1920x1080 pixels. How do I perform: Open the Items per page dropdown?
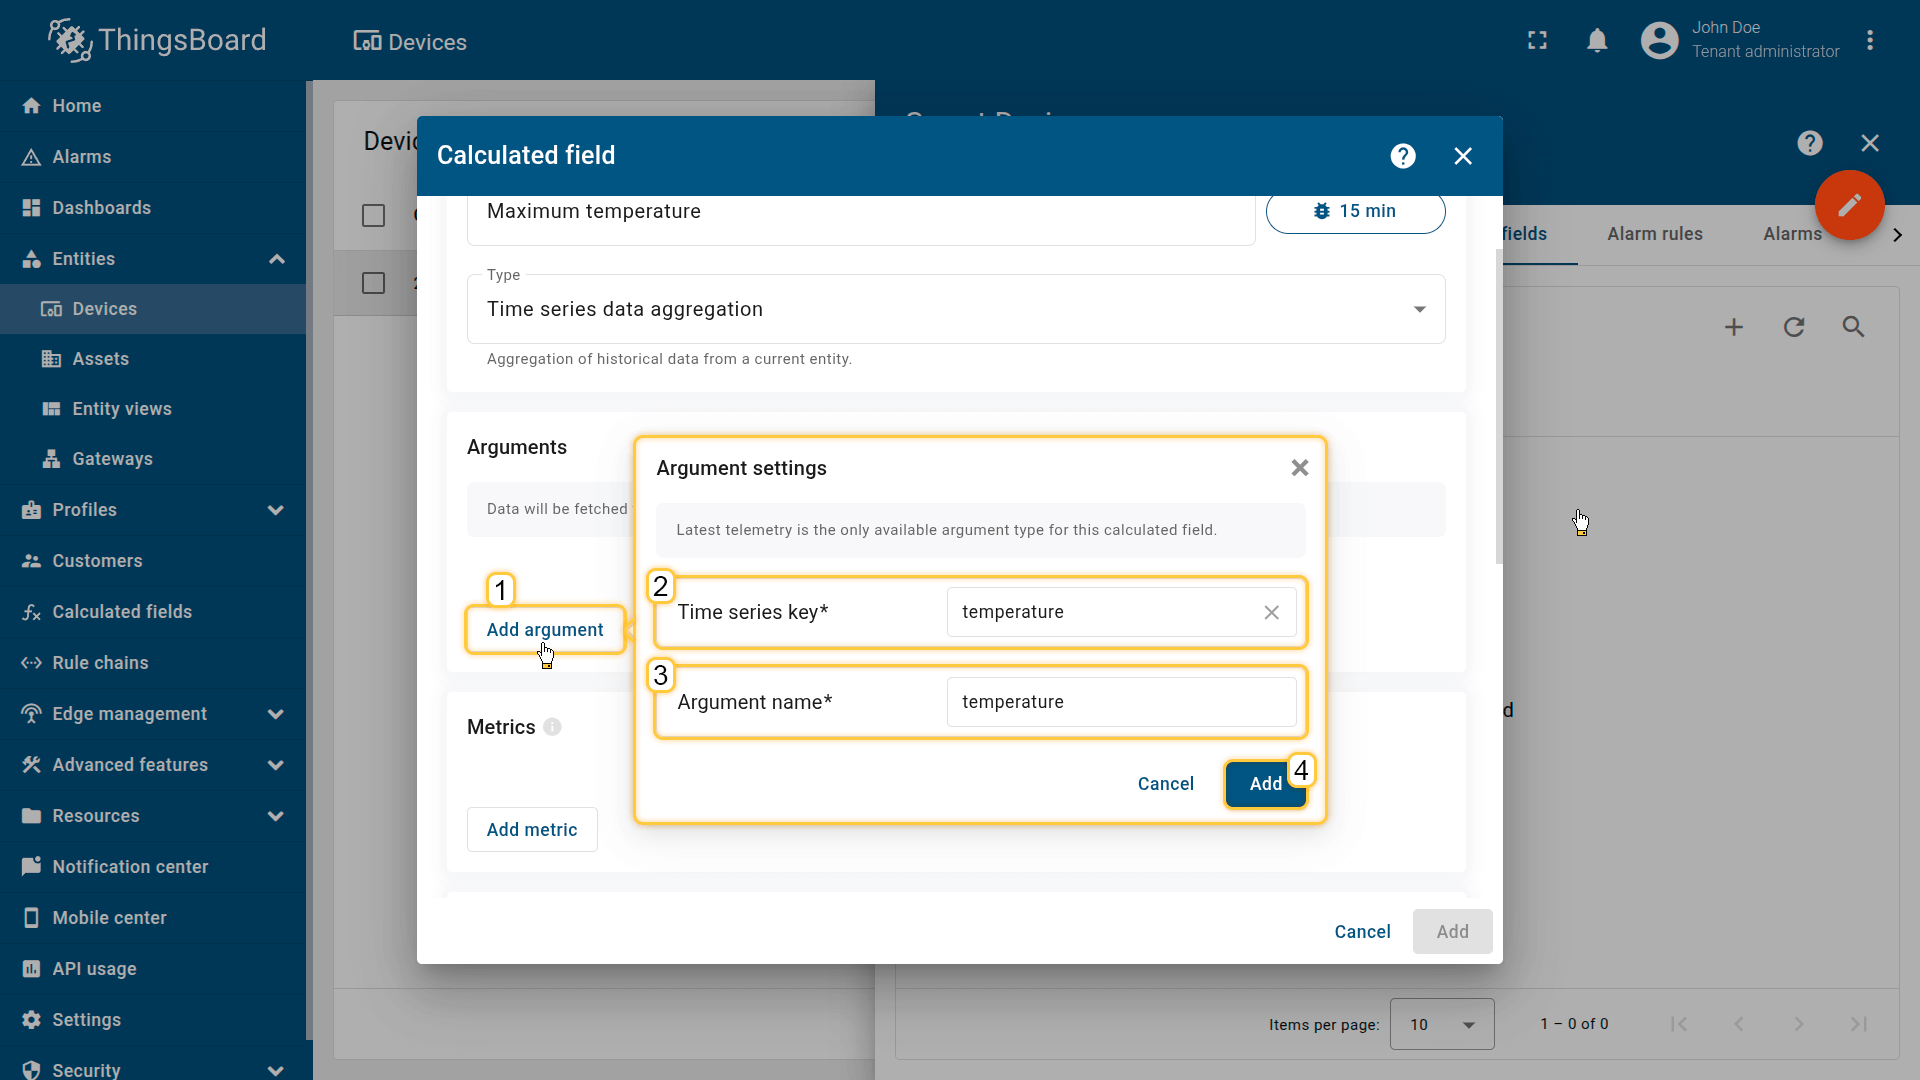[x=1441, y=1024]
